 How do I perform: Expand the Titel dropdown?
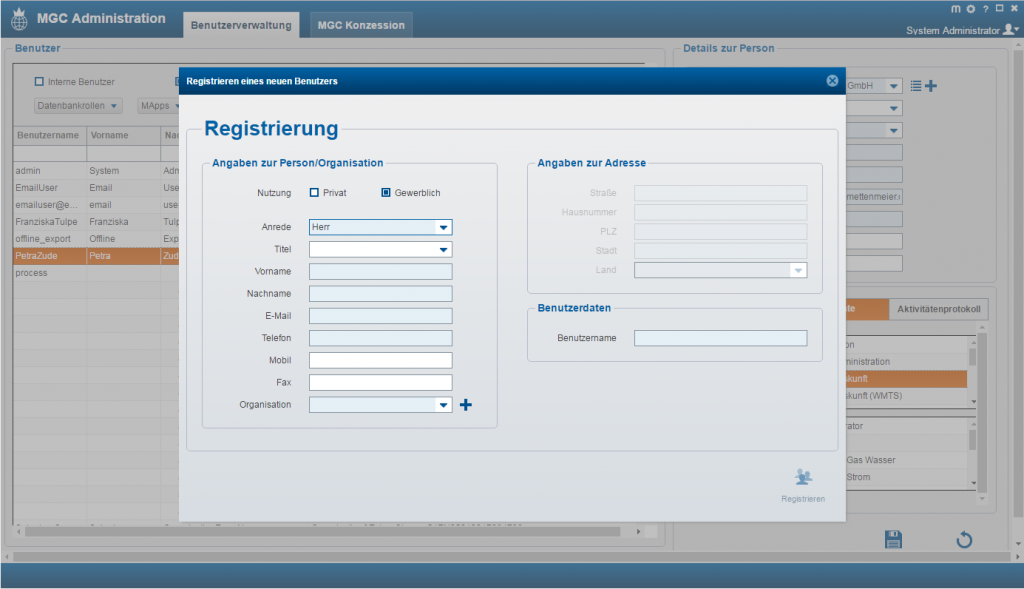(x=444, y=250)
